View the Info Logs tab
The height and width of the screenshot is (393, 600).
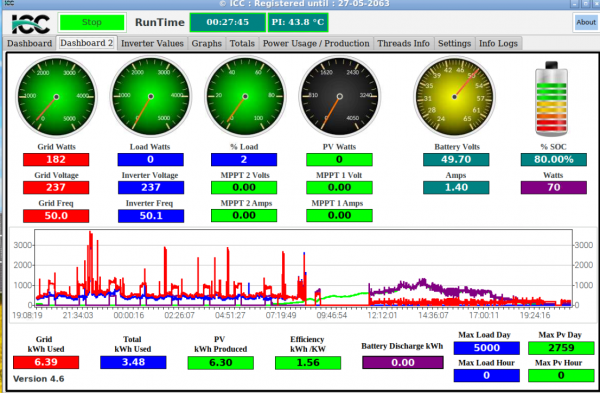[498, 43]
